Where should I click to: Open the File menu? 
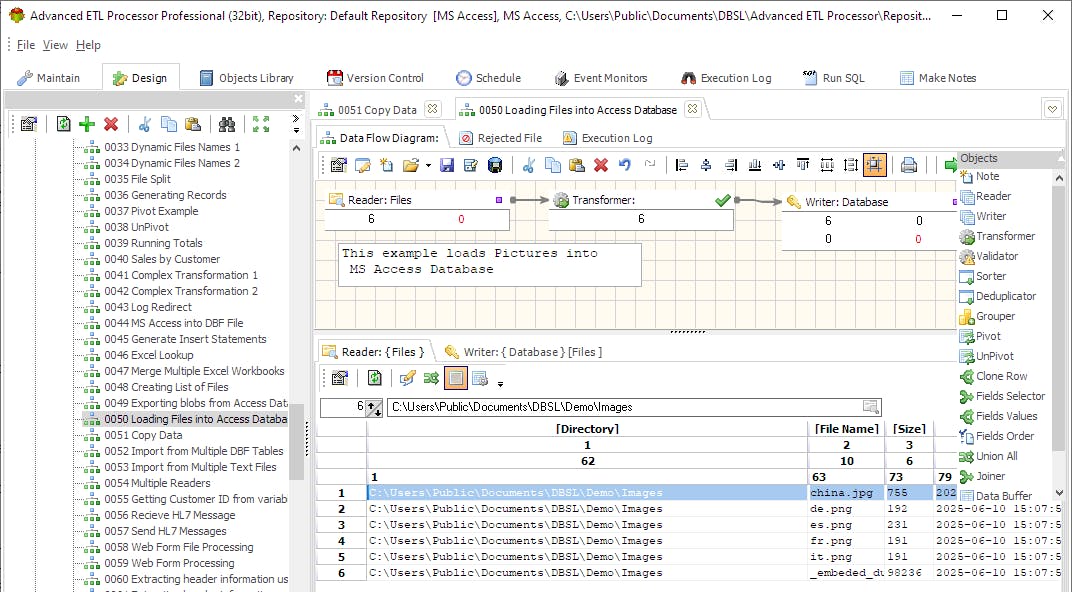click(x=26, y=45)
